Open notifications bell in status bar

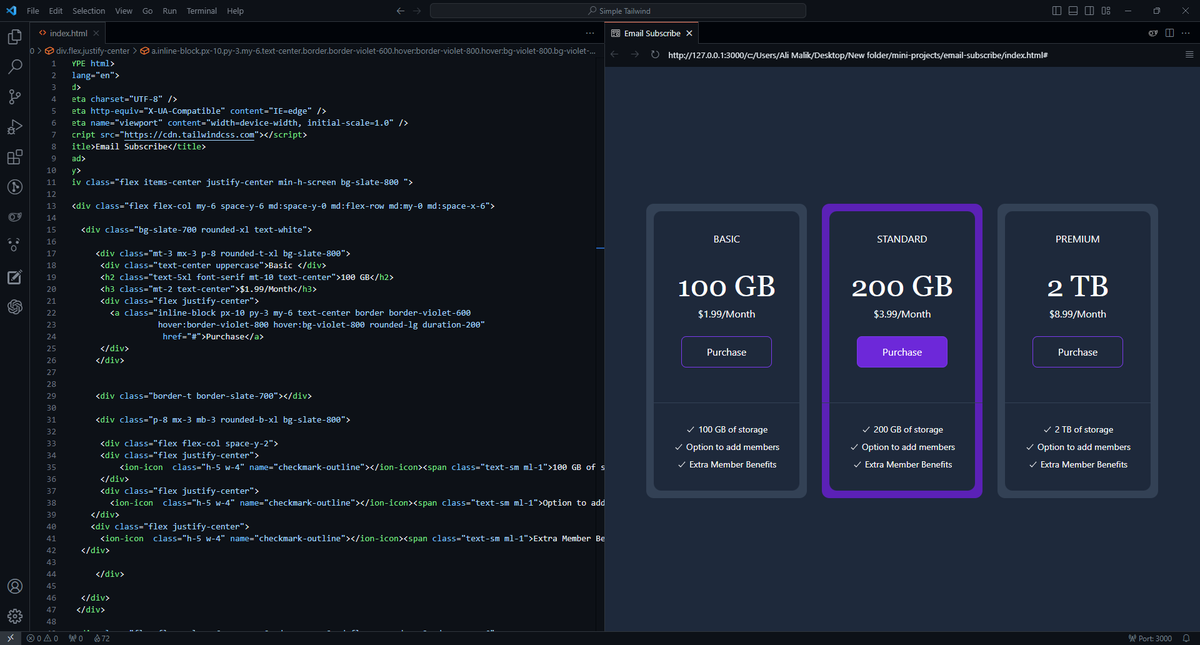pos(1187,638)
